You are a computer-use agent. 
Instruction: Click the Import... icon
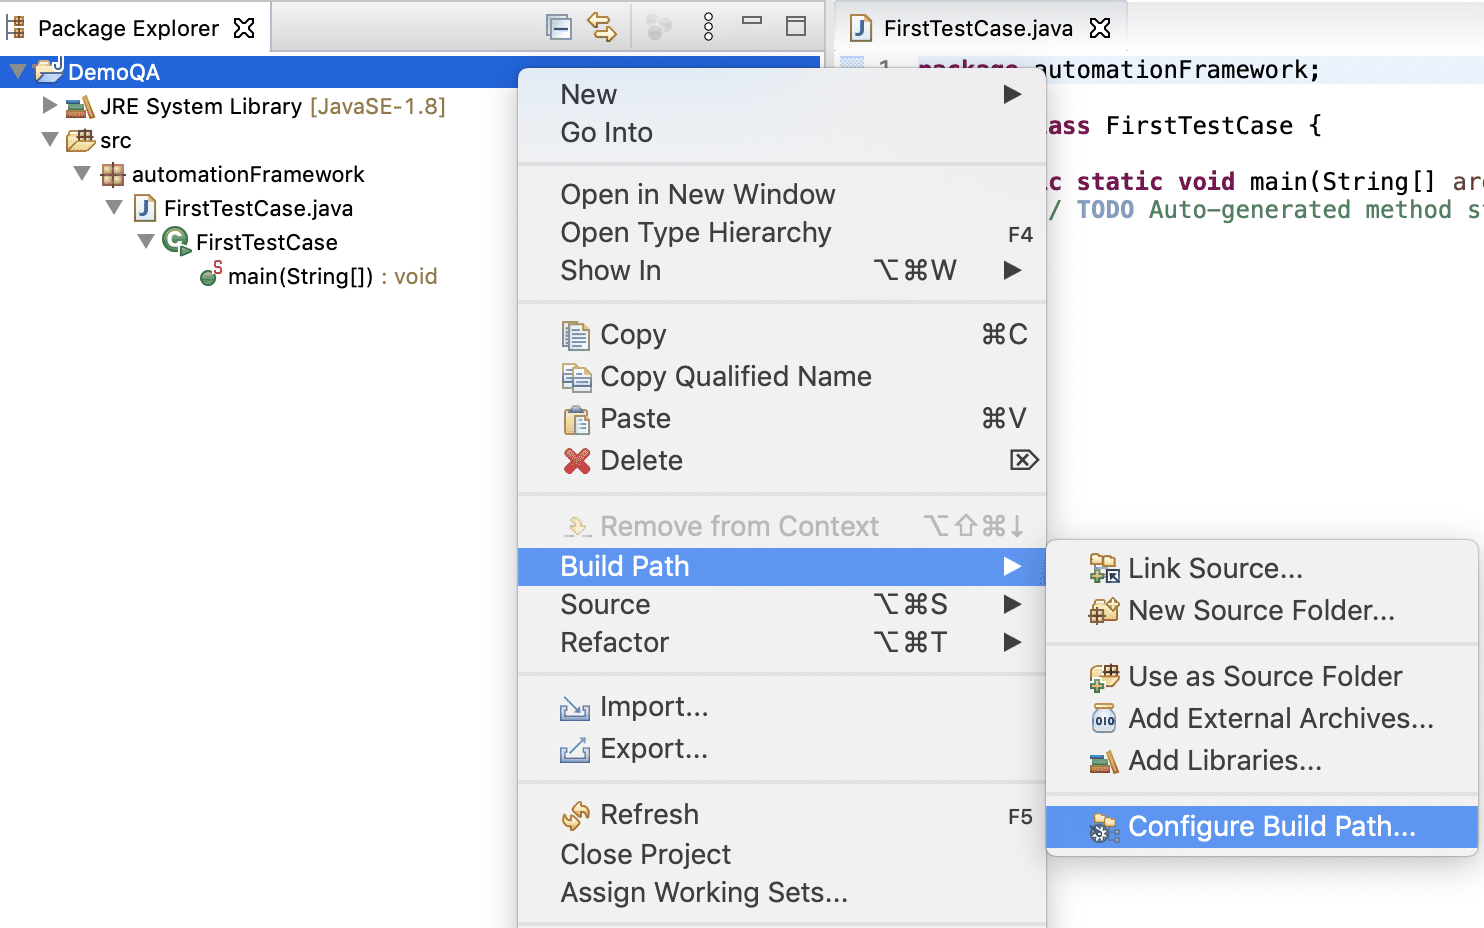click(575, 708)
